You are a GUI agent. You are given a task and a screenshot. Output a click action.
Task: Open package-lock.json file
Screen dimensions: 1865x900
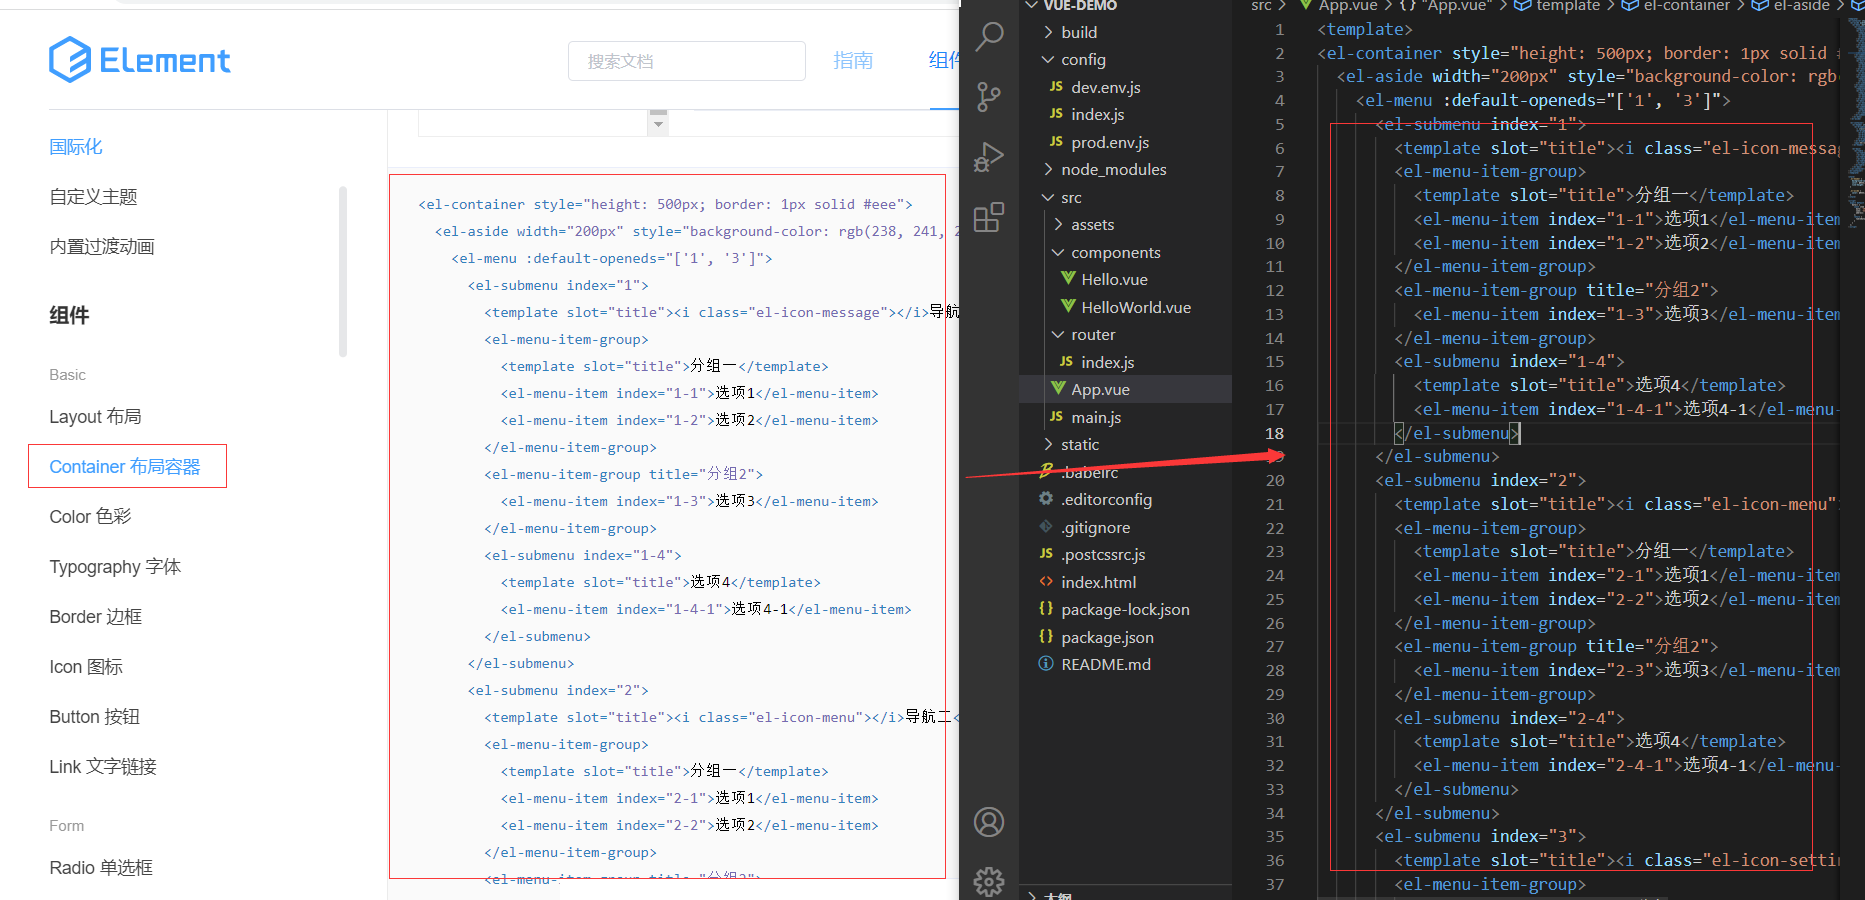click(1125, 609)
